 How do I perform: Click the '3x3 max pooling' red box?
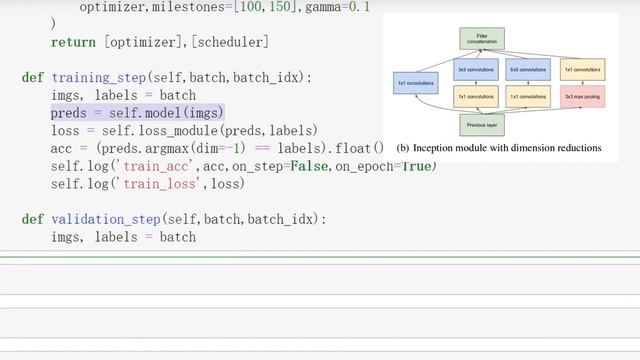582,97
